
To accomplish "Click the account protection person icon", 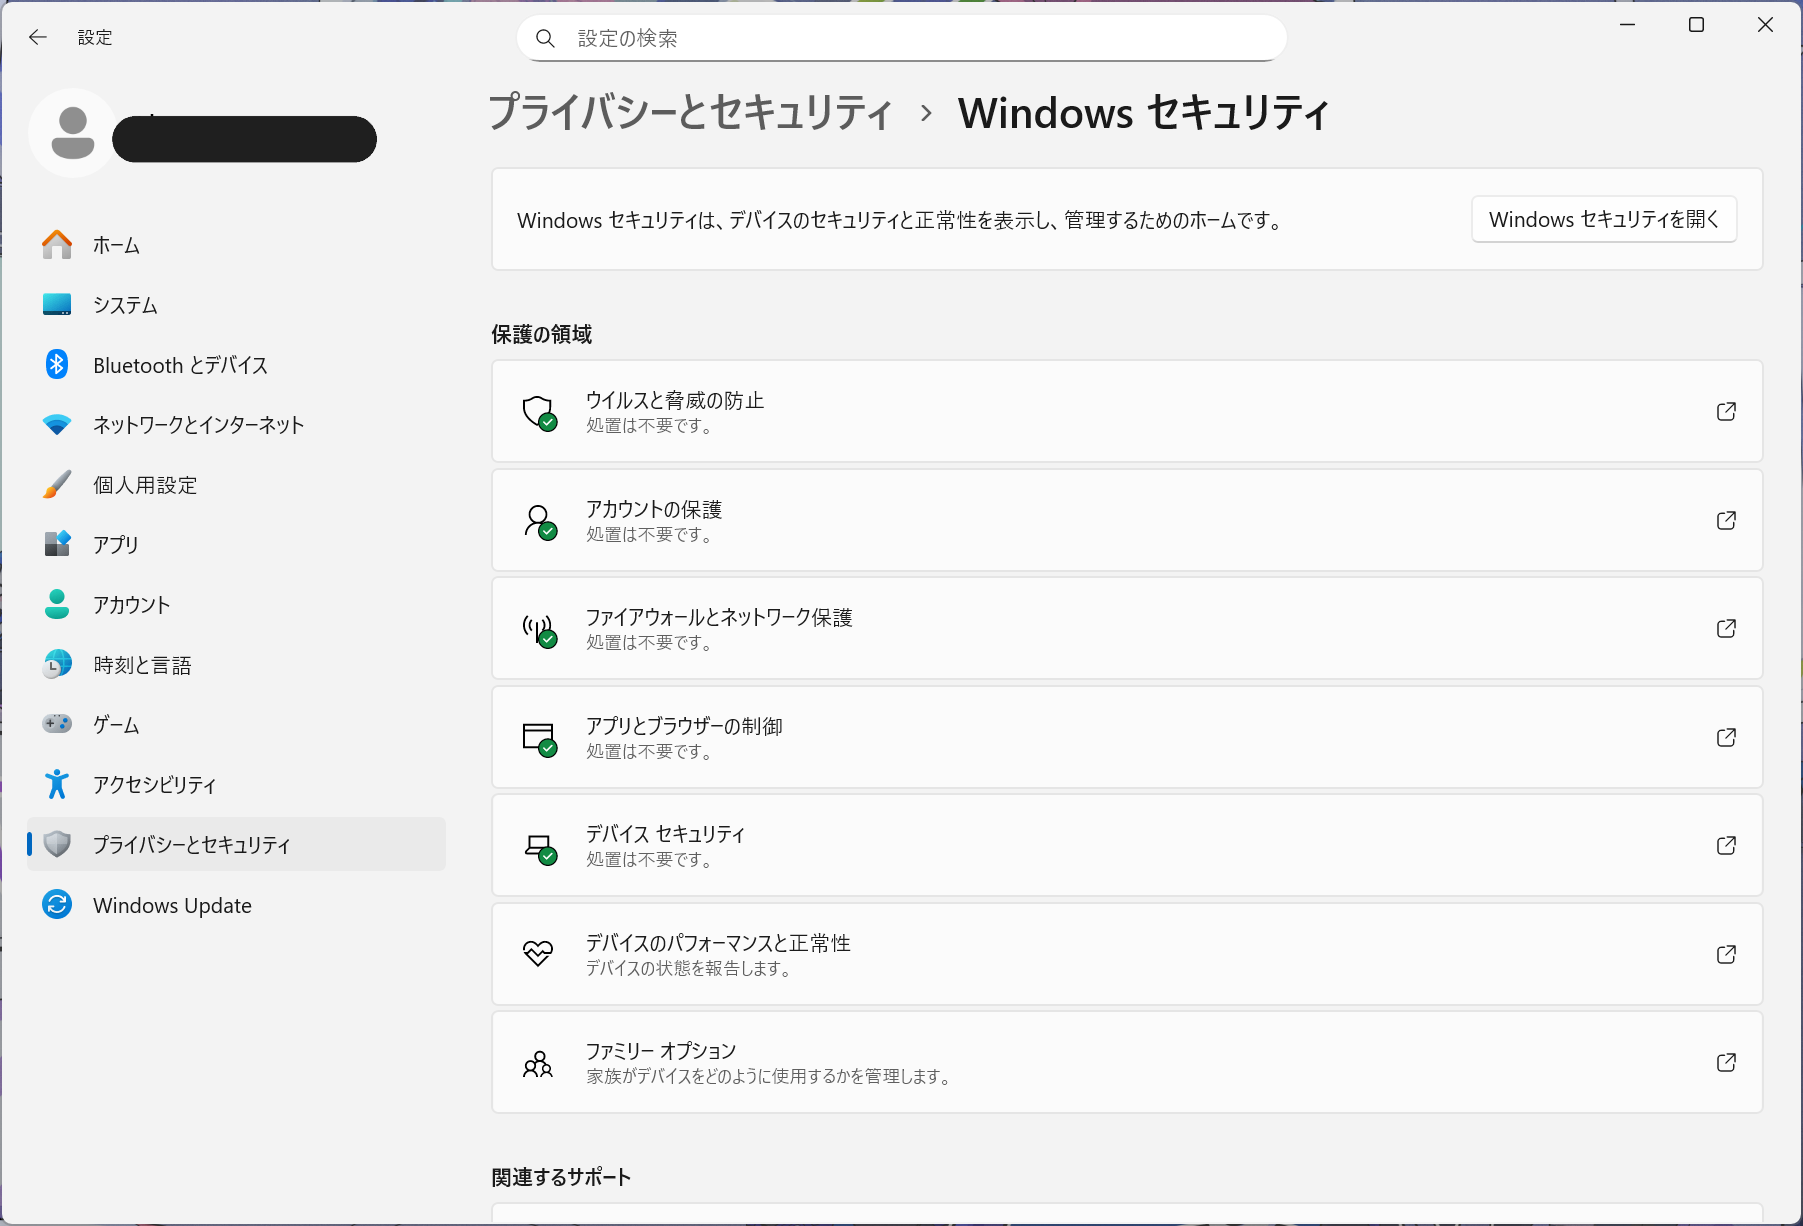I will click(539, 521).
